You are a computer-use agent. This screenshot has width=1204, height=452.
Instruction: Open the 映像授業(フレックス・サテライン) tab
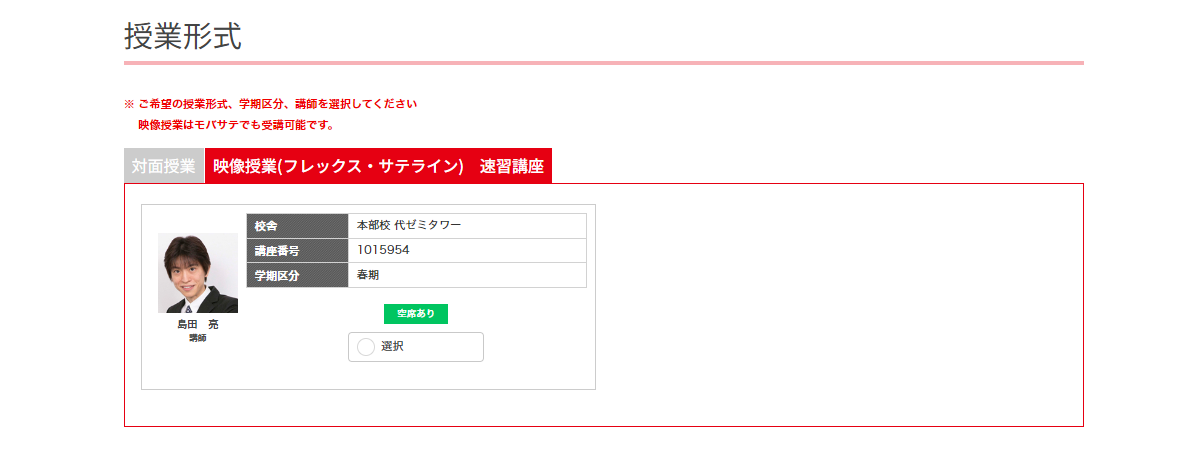click(x=338, y=166)
